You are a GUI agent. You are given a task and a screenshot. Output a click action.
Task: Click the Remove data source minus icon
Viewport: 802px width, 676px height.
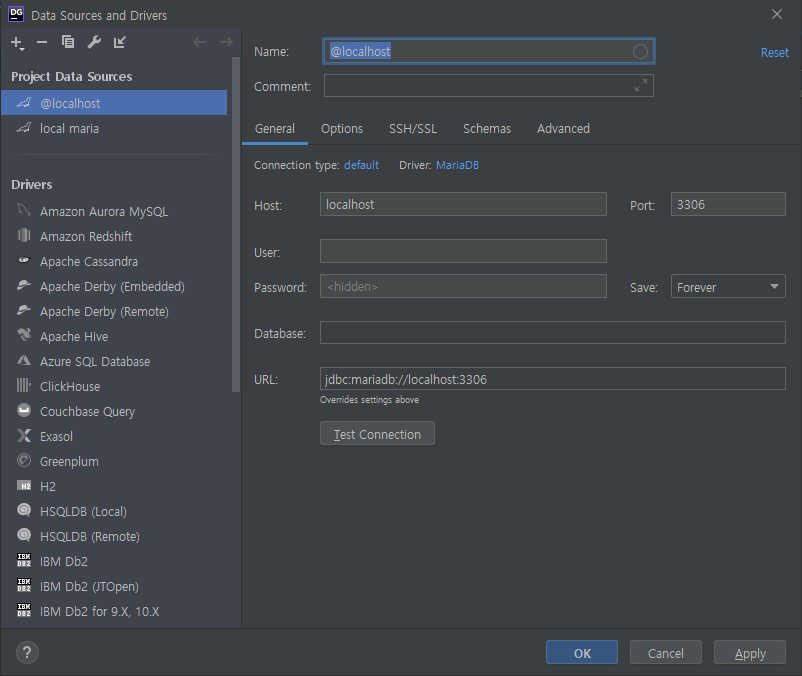tap(42, 42)
